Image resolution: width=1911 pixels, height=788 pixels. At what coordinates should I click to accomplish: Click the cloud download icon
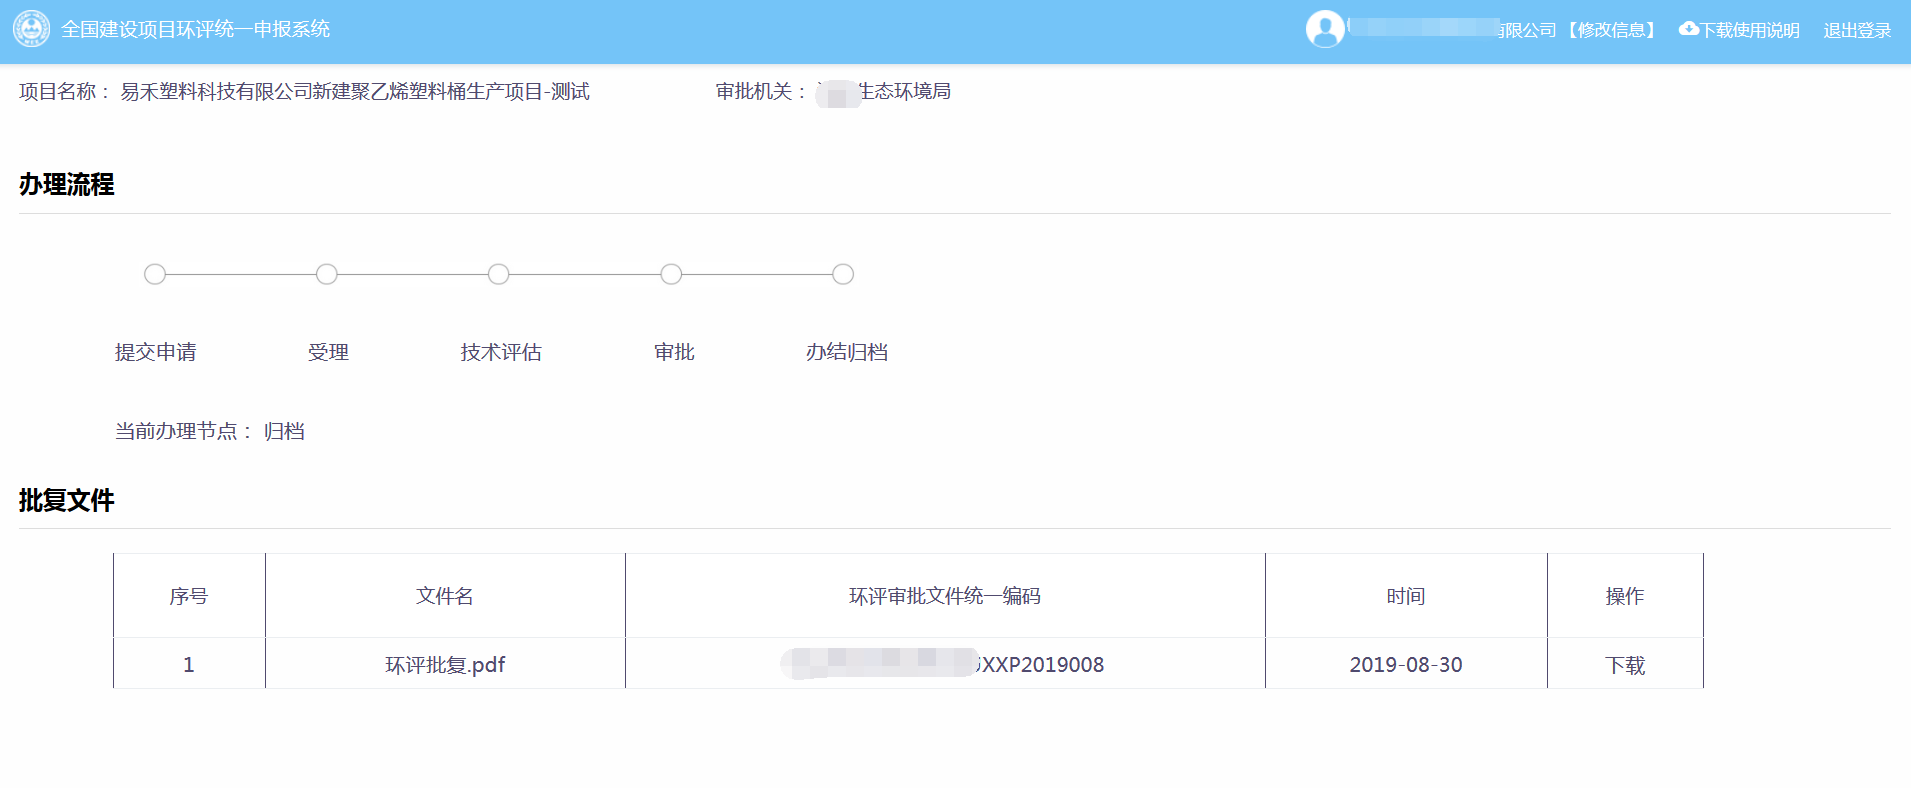[x=1688, y=29]
